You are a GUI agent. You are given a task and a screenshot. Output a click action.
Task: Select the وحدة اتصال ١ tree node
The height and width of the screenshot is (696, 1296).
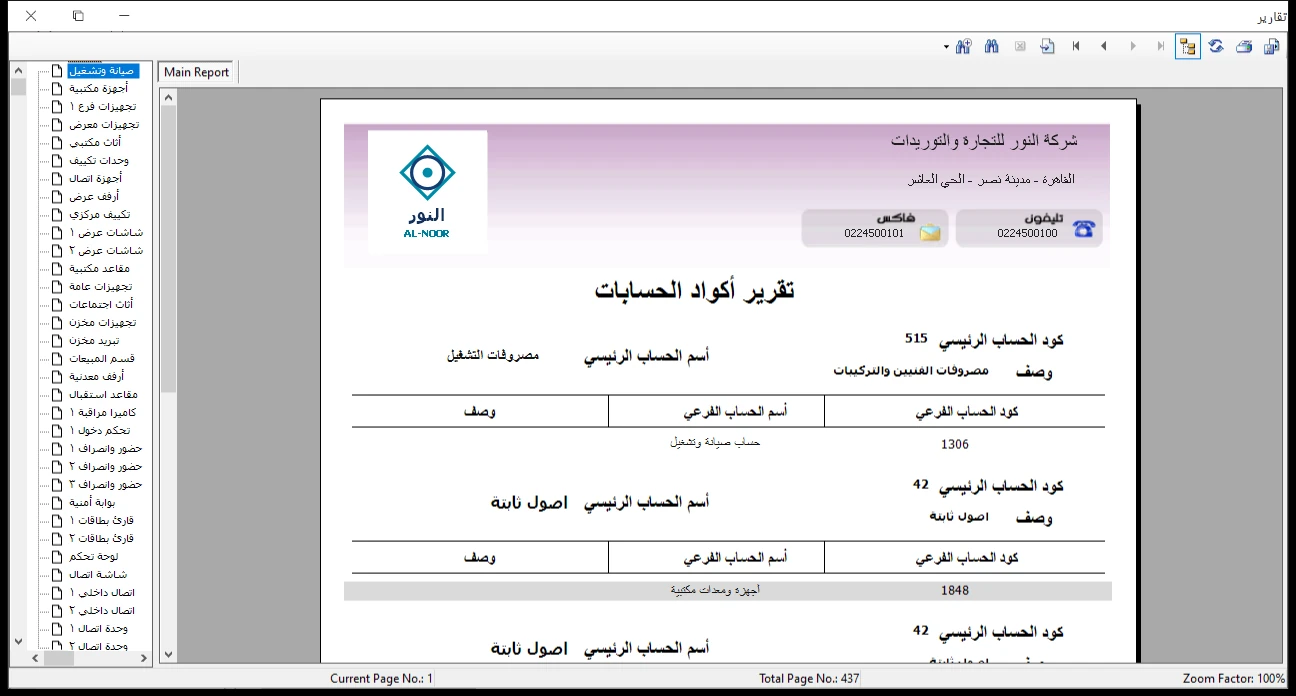(99, 629)
